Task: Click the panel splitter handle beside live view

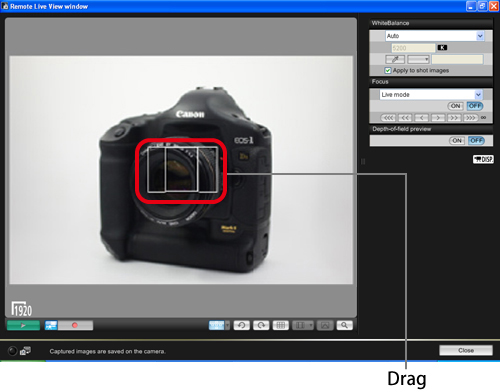Action: [363, 162]
